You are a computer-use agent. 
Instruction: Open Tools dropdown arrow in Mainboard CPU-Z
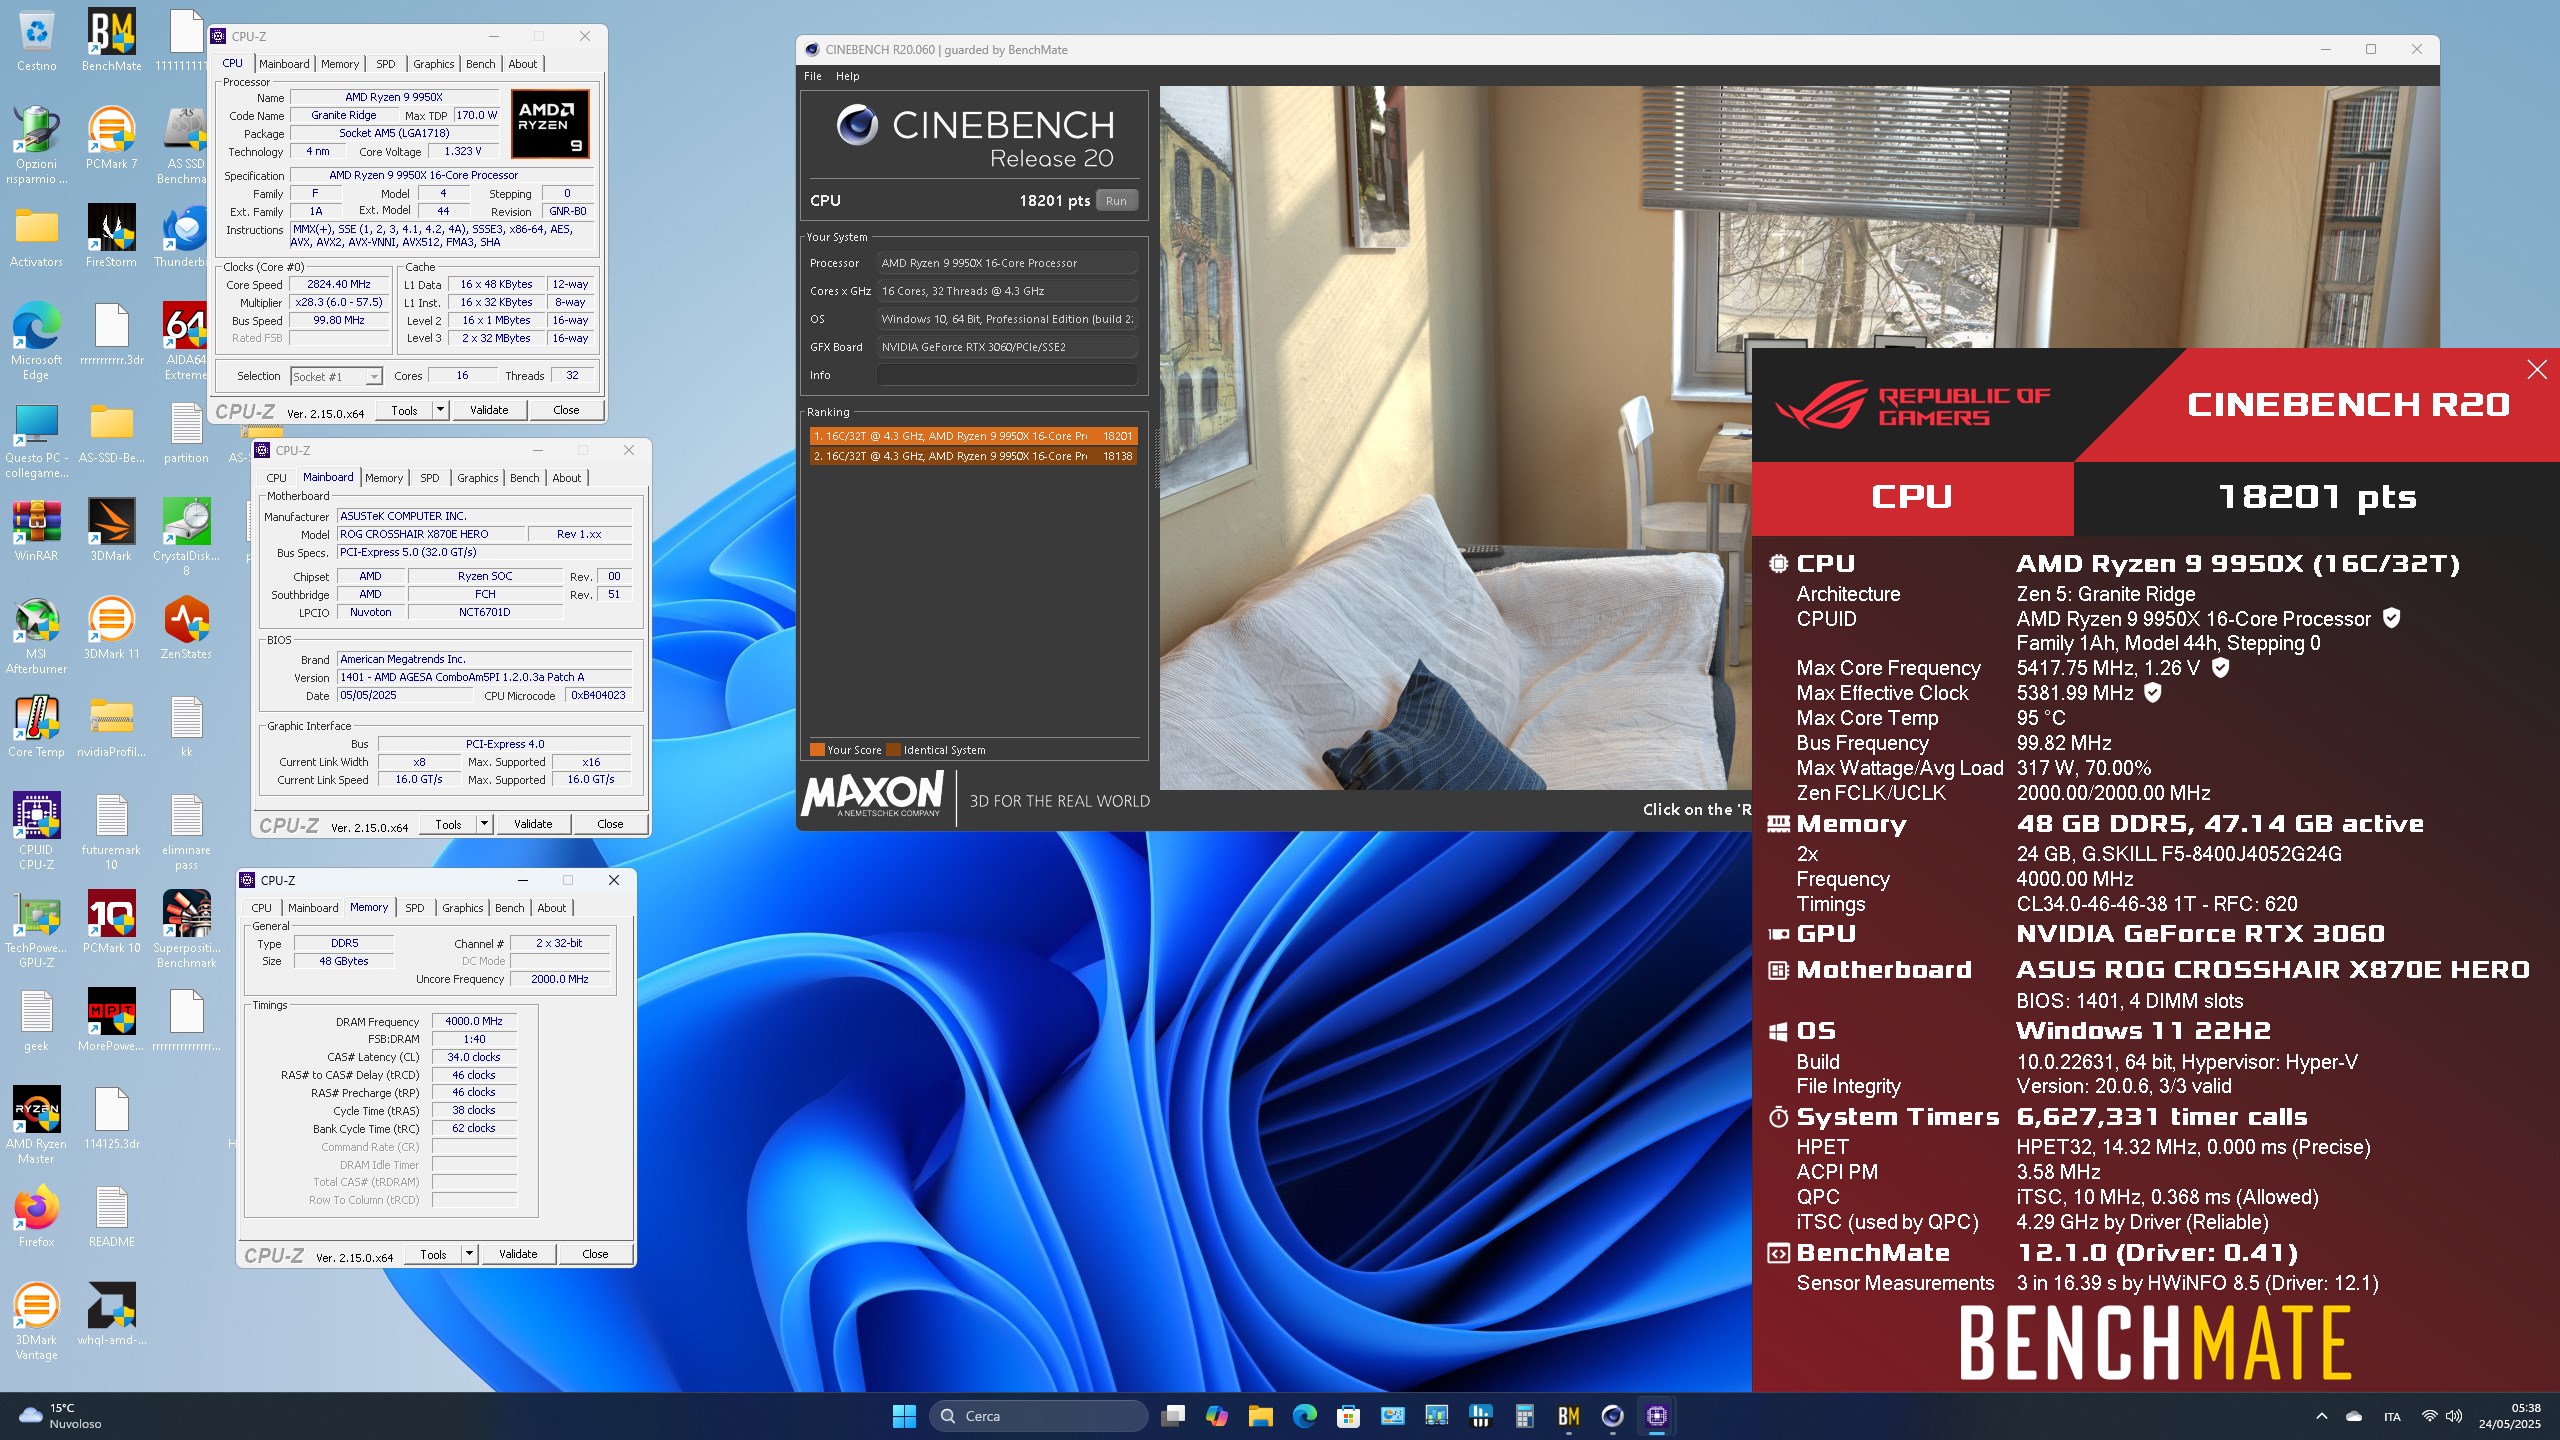pyautogui.click(x=484, y=824)
